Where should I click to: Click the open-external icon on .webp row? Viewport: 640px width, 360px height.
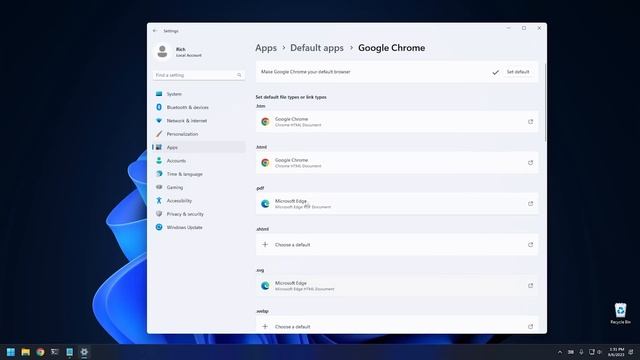click(x=530, y=327)
